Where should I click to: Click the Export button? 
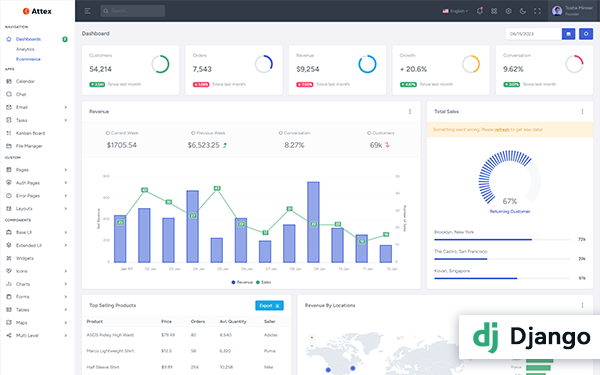pyautogui.click(x=269, y=305)
